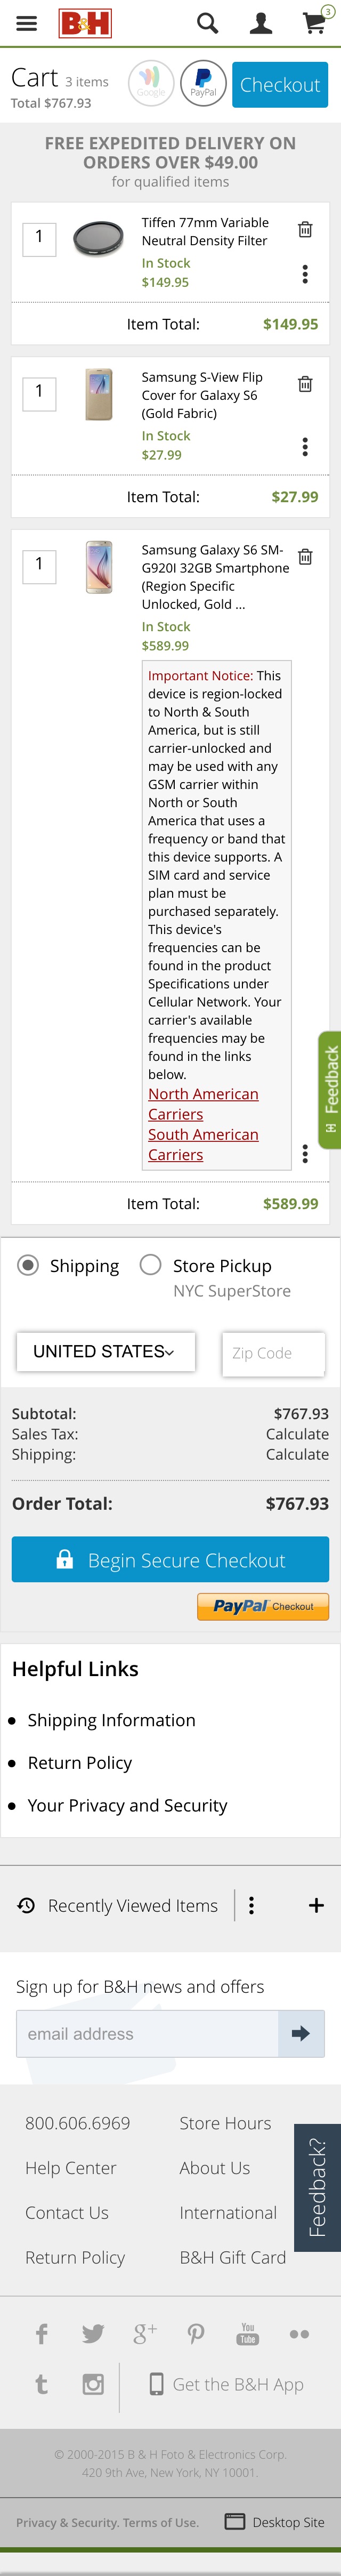Open B&H's Facebook page via social icon
The width and height of the screenshot is (341, 2576).
(41, 2333)
